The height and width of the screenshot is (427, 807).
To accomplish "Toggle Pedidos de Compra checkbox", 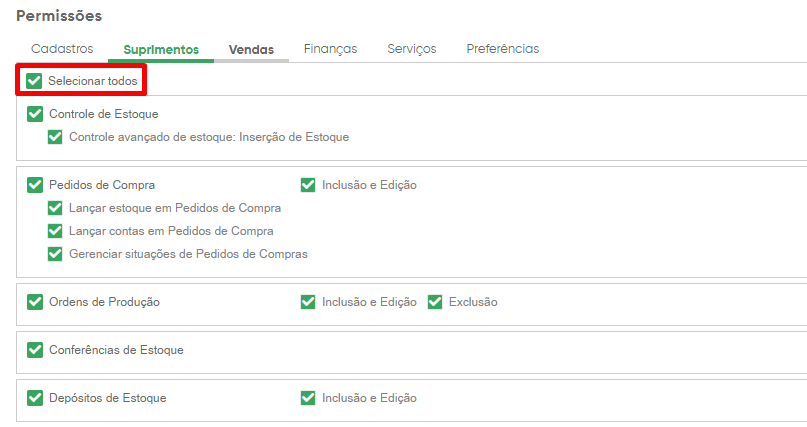I will [35, 185].
